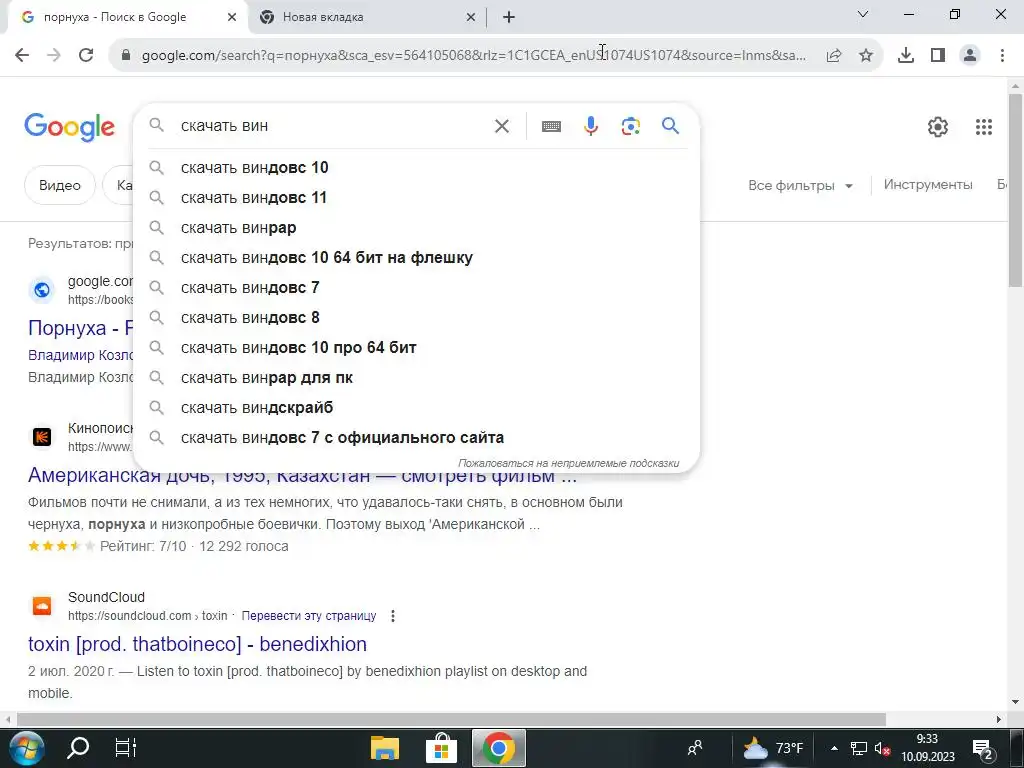Screen dimensions: 1024x768
Task: Click the Chrome taskbar icon
Action: point(498,748)
